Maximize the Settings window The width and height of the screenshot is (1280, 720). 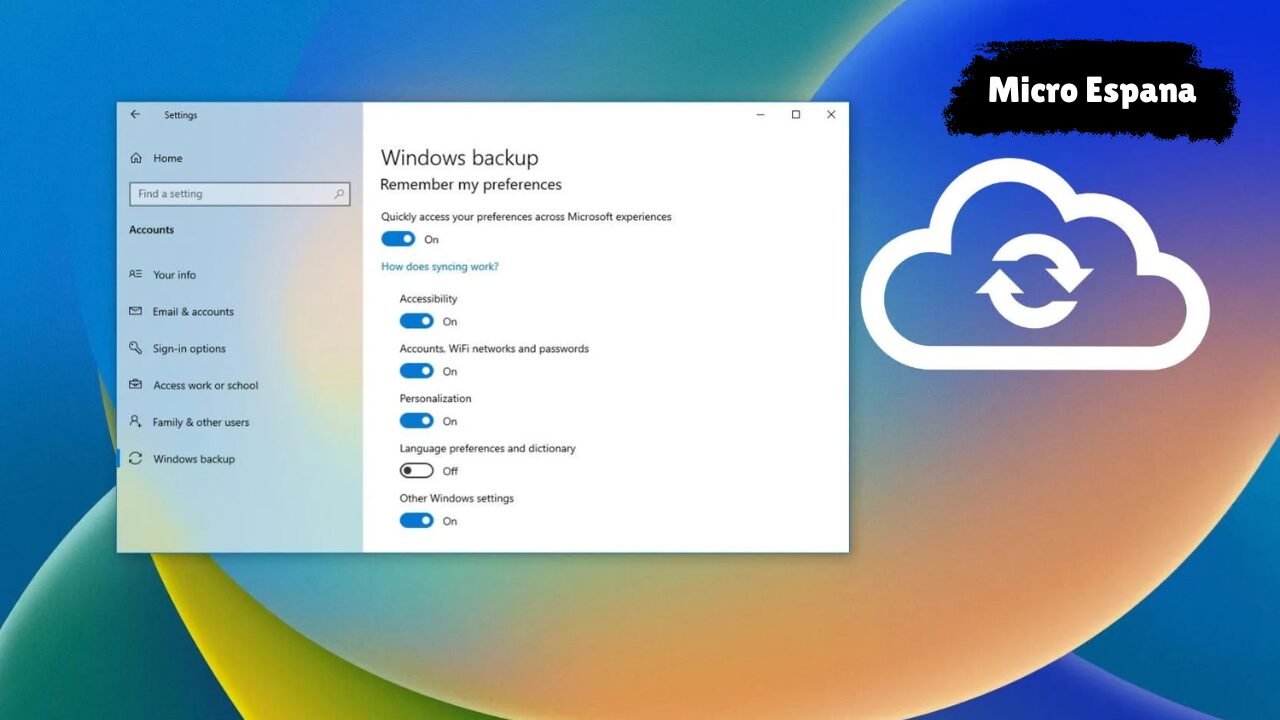pos(796,115)
